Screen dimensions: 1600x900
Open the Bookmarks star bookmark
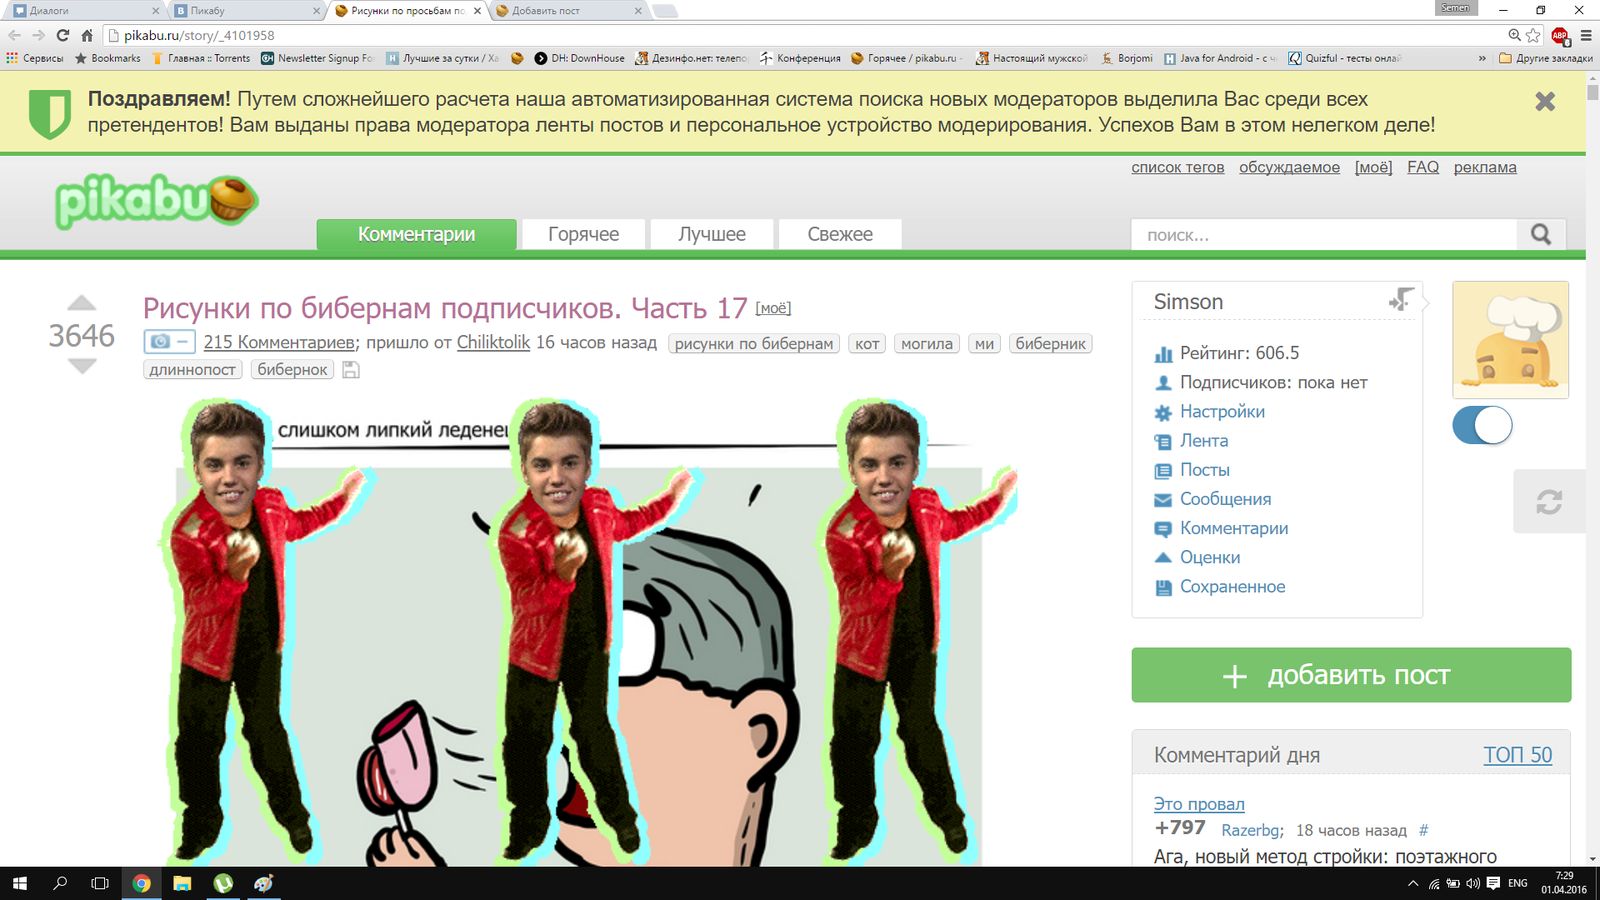(x=107, y=58)
